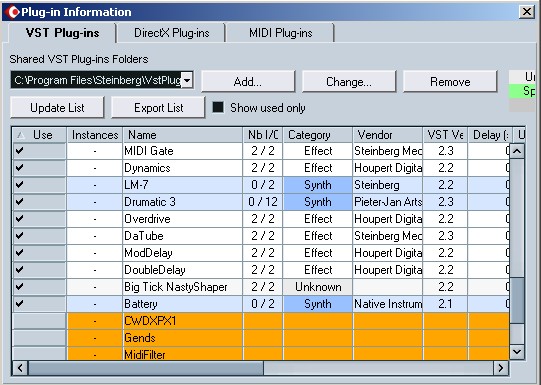541x385 pixels.
Task: Uncheck Use for DoubleDelay
Action: pos(20,270)
